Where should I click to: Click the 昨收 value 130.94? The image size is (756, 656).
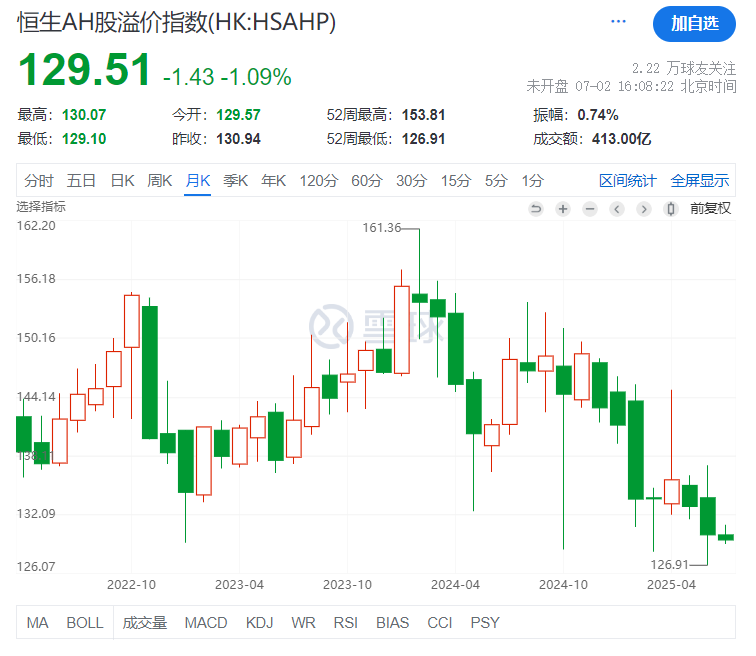tap(238, 139)
